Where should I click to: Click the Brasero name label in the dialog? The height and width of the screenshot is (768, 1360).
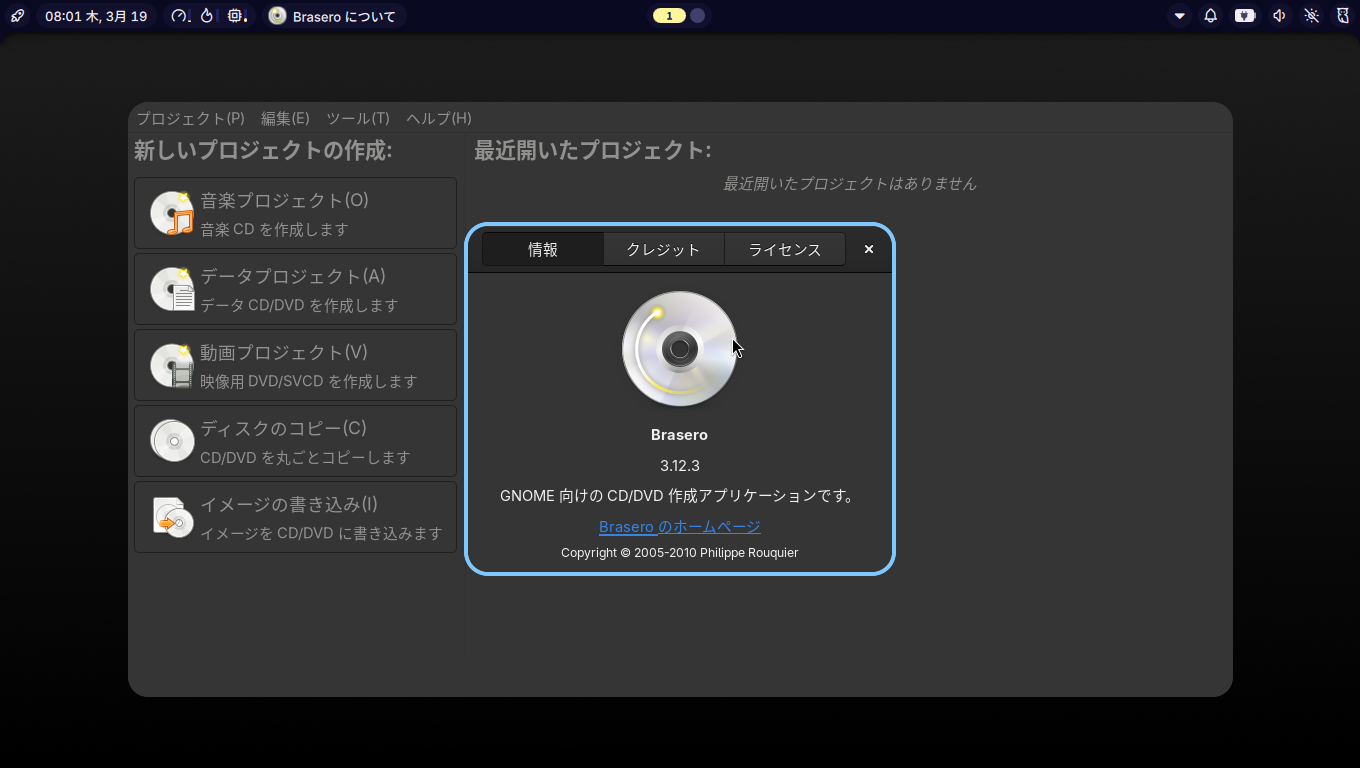(x=680, y=435)
